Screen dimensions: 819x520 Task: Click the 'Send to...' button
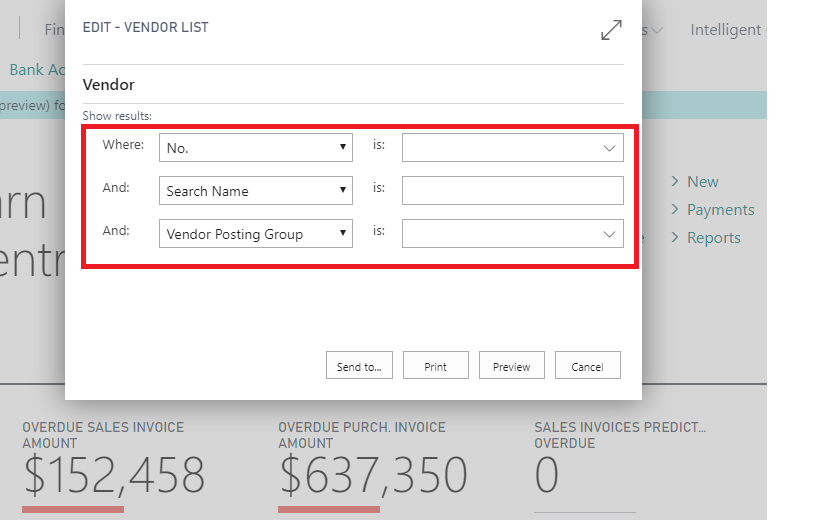tap(359, 366)
